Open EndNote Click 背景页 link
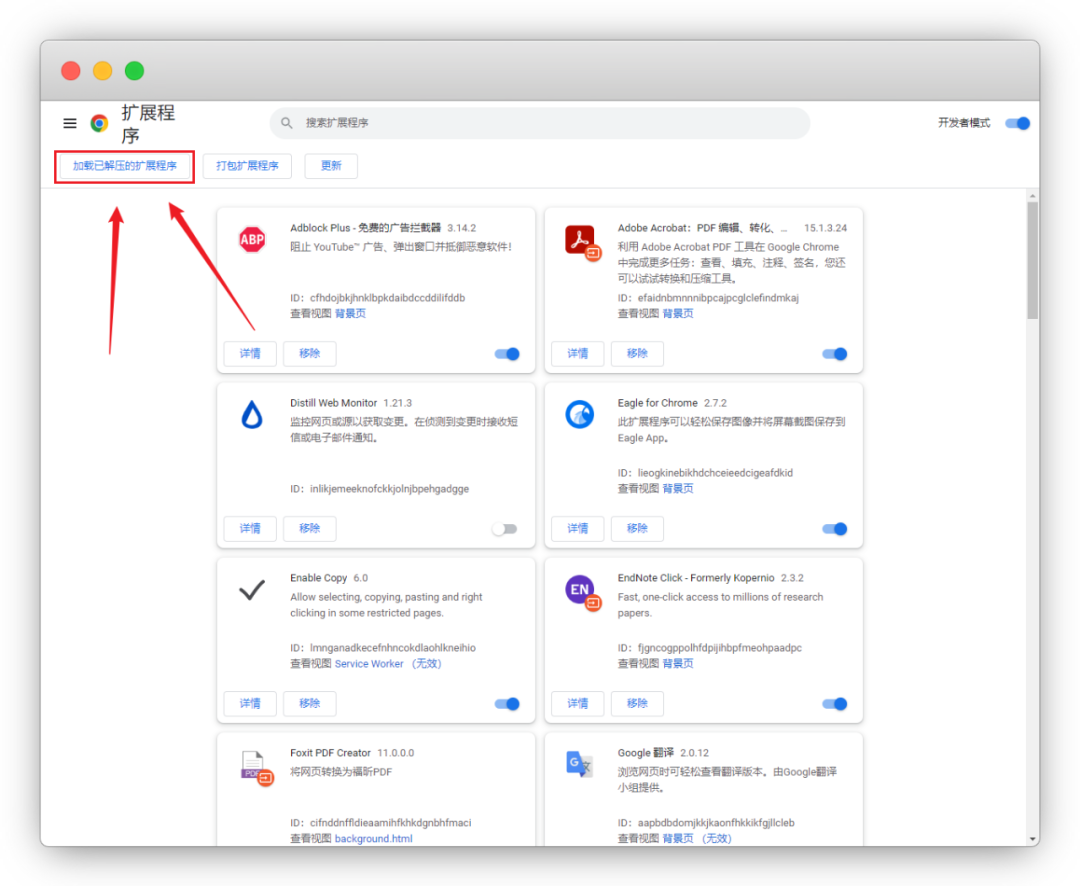This screenshot has width=1080, height=886. tap(678, 663)
